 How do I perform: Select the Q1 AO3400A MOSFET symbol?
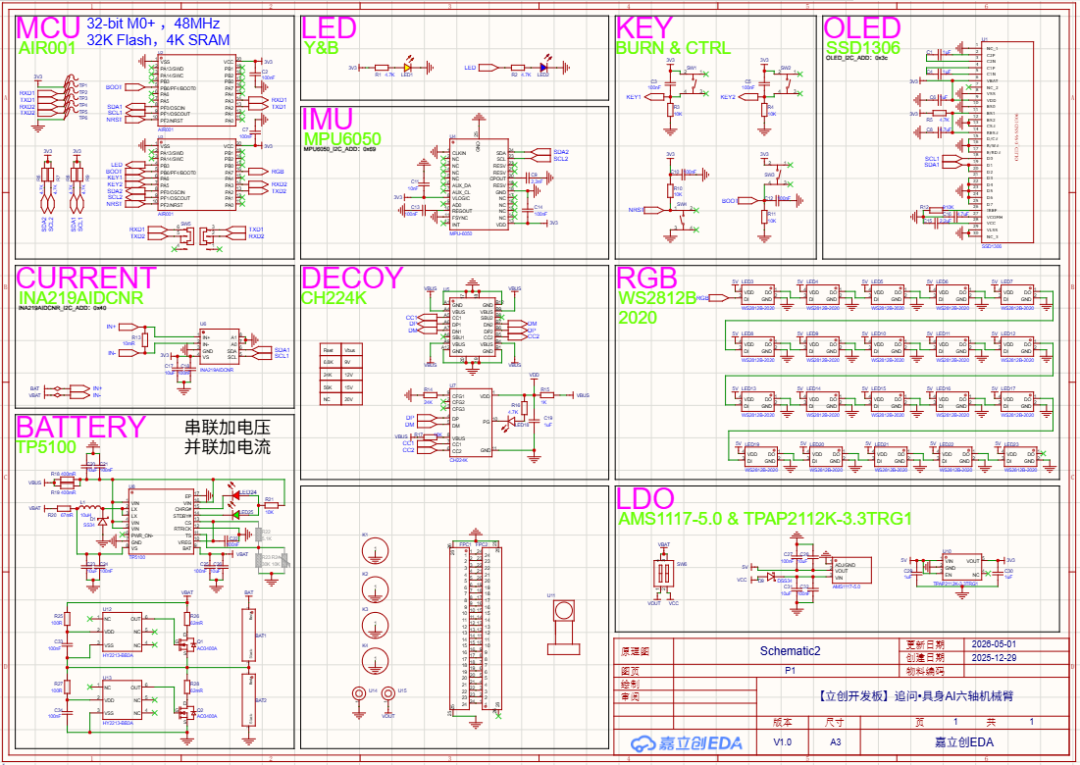tap(185, 645)
